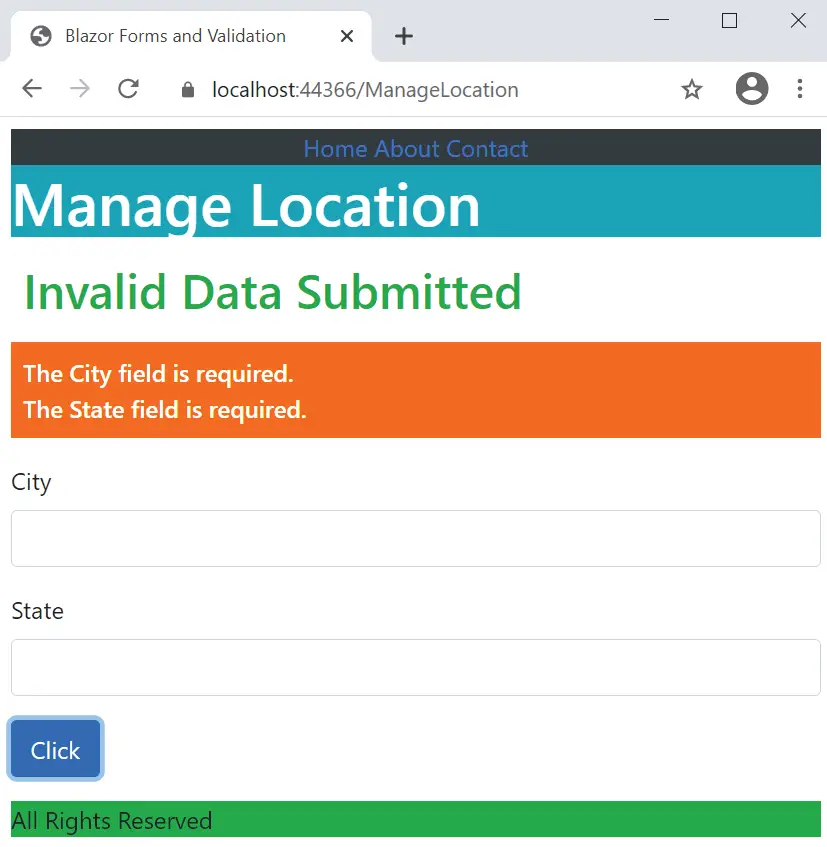Open the three-dot browser menu
This screenshot has height=847, width=827.
800,89
